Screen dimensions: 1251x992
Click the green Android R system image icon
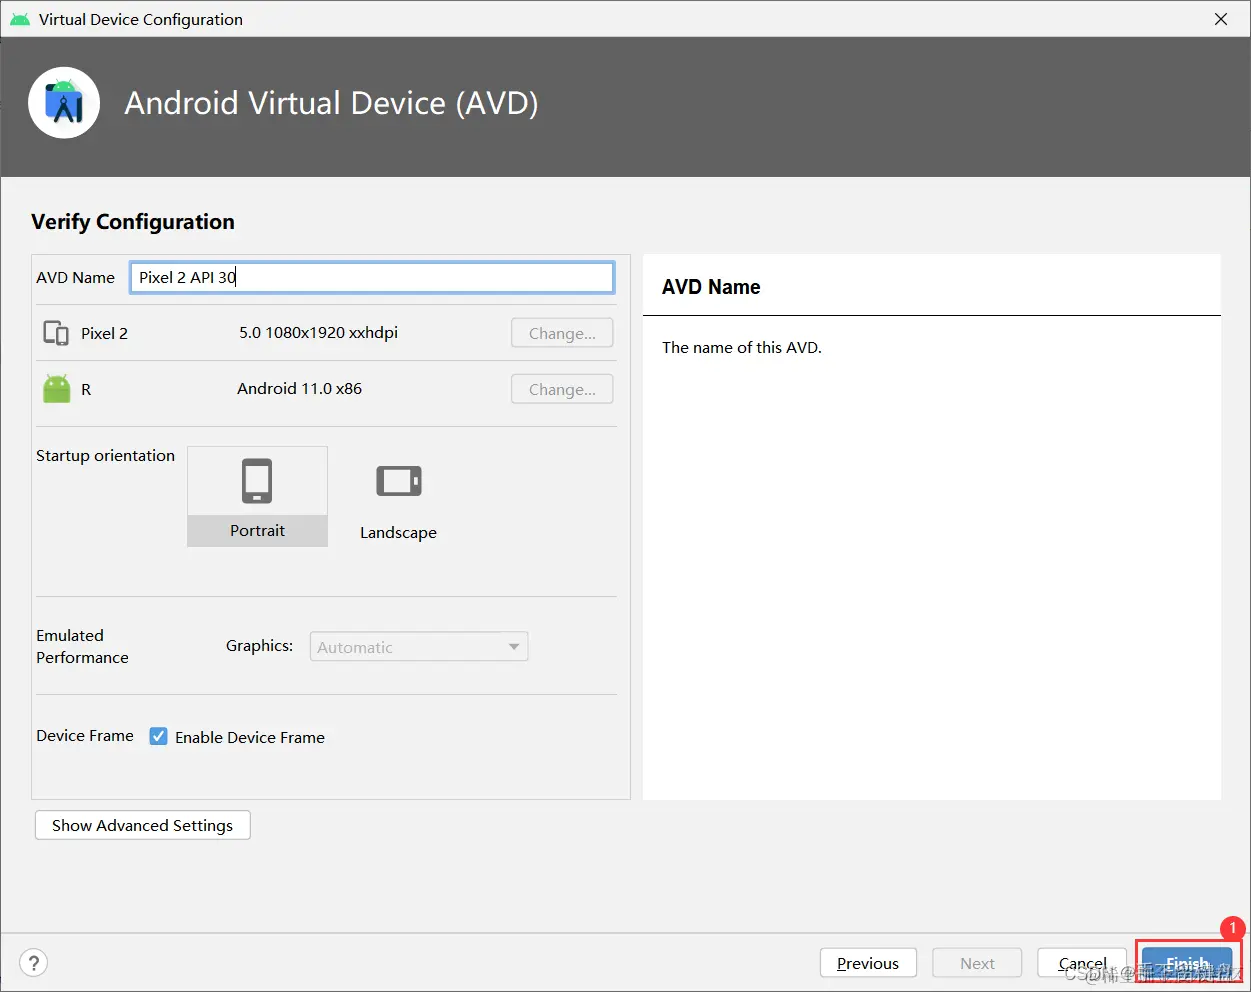(x=57, y=389)
